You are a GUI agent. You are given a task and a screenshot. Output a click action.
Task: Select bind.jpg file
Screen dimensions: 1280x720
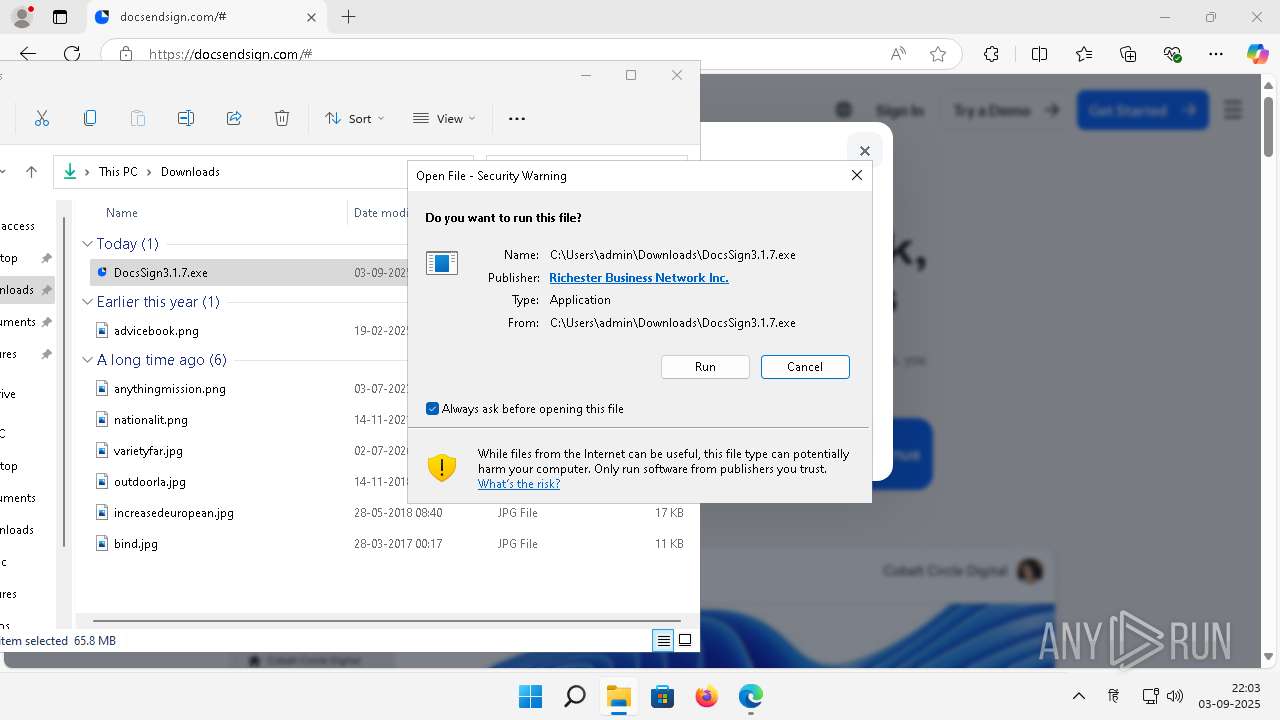coord(135,544)
